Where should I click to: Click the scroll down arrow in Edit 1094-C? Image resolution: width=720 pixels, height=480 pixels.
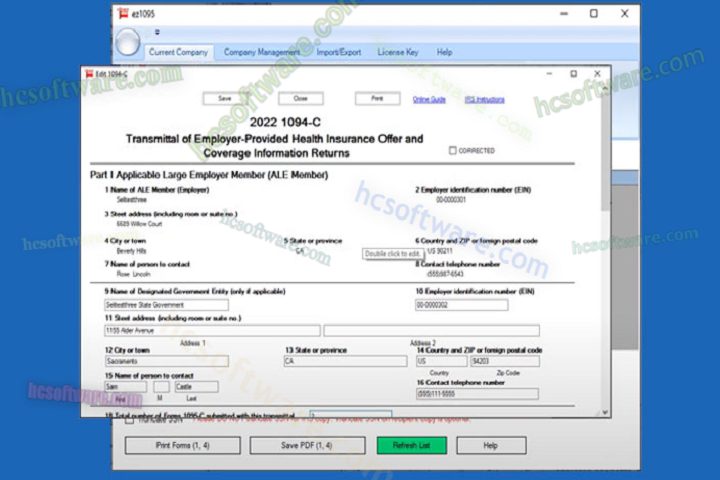[605, 412]
